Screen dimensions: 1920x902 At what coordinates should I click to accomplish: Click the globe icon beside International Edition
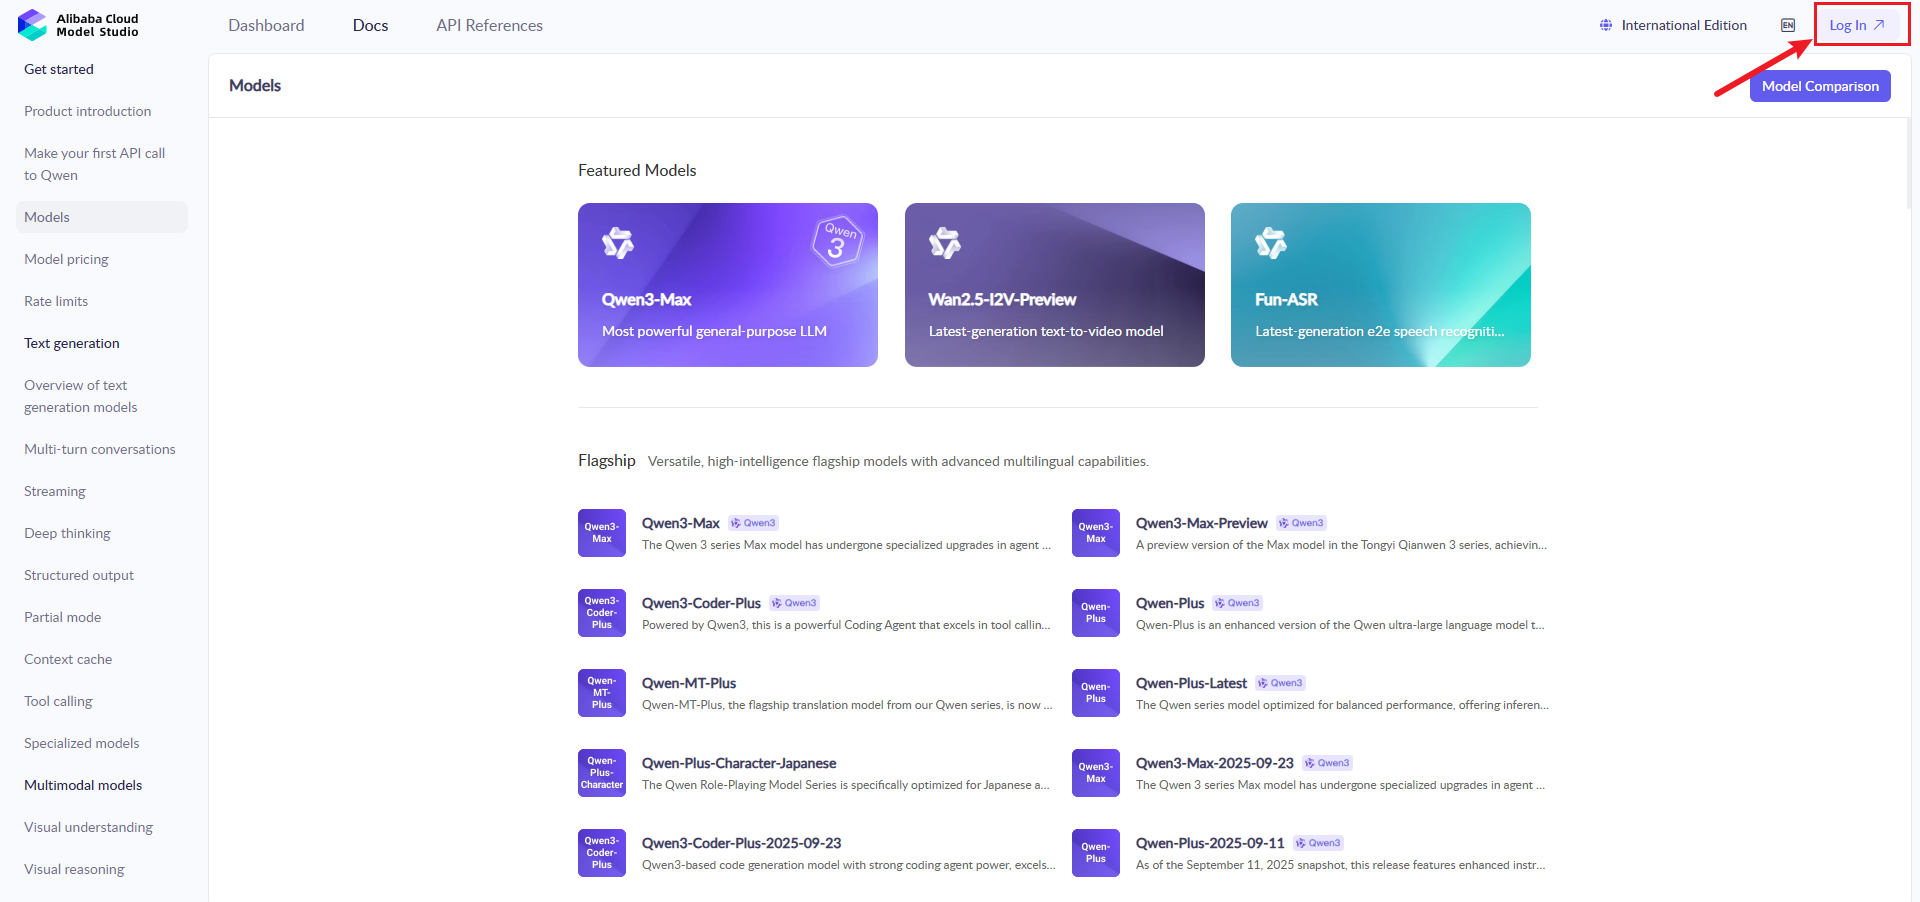1605,25
